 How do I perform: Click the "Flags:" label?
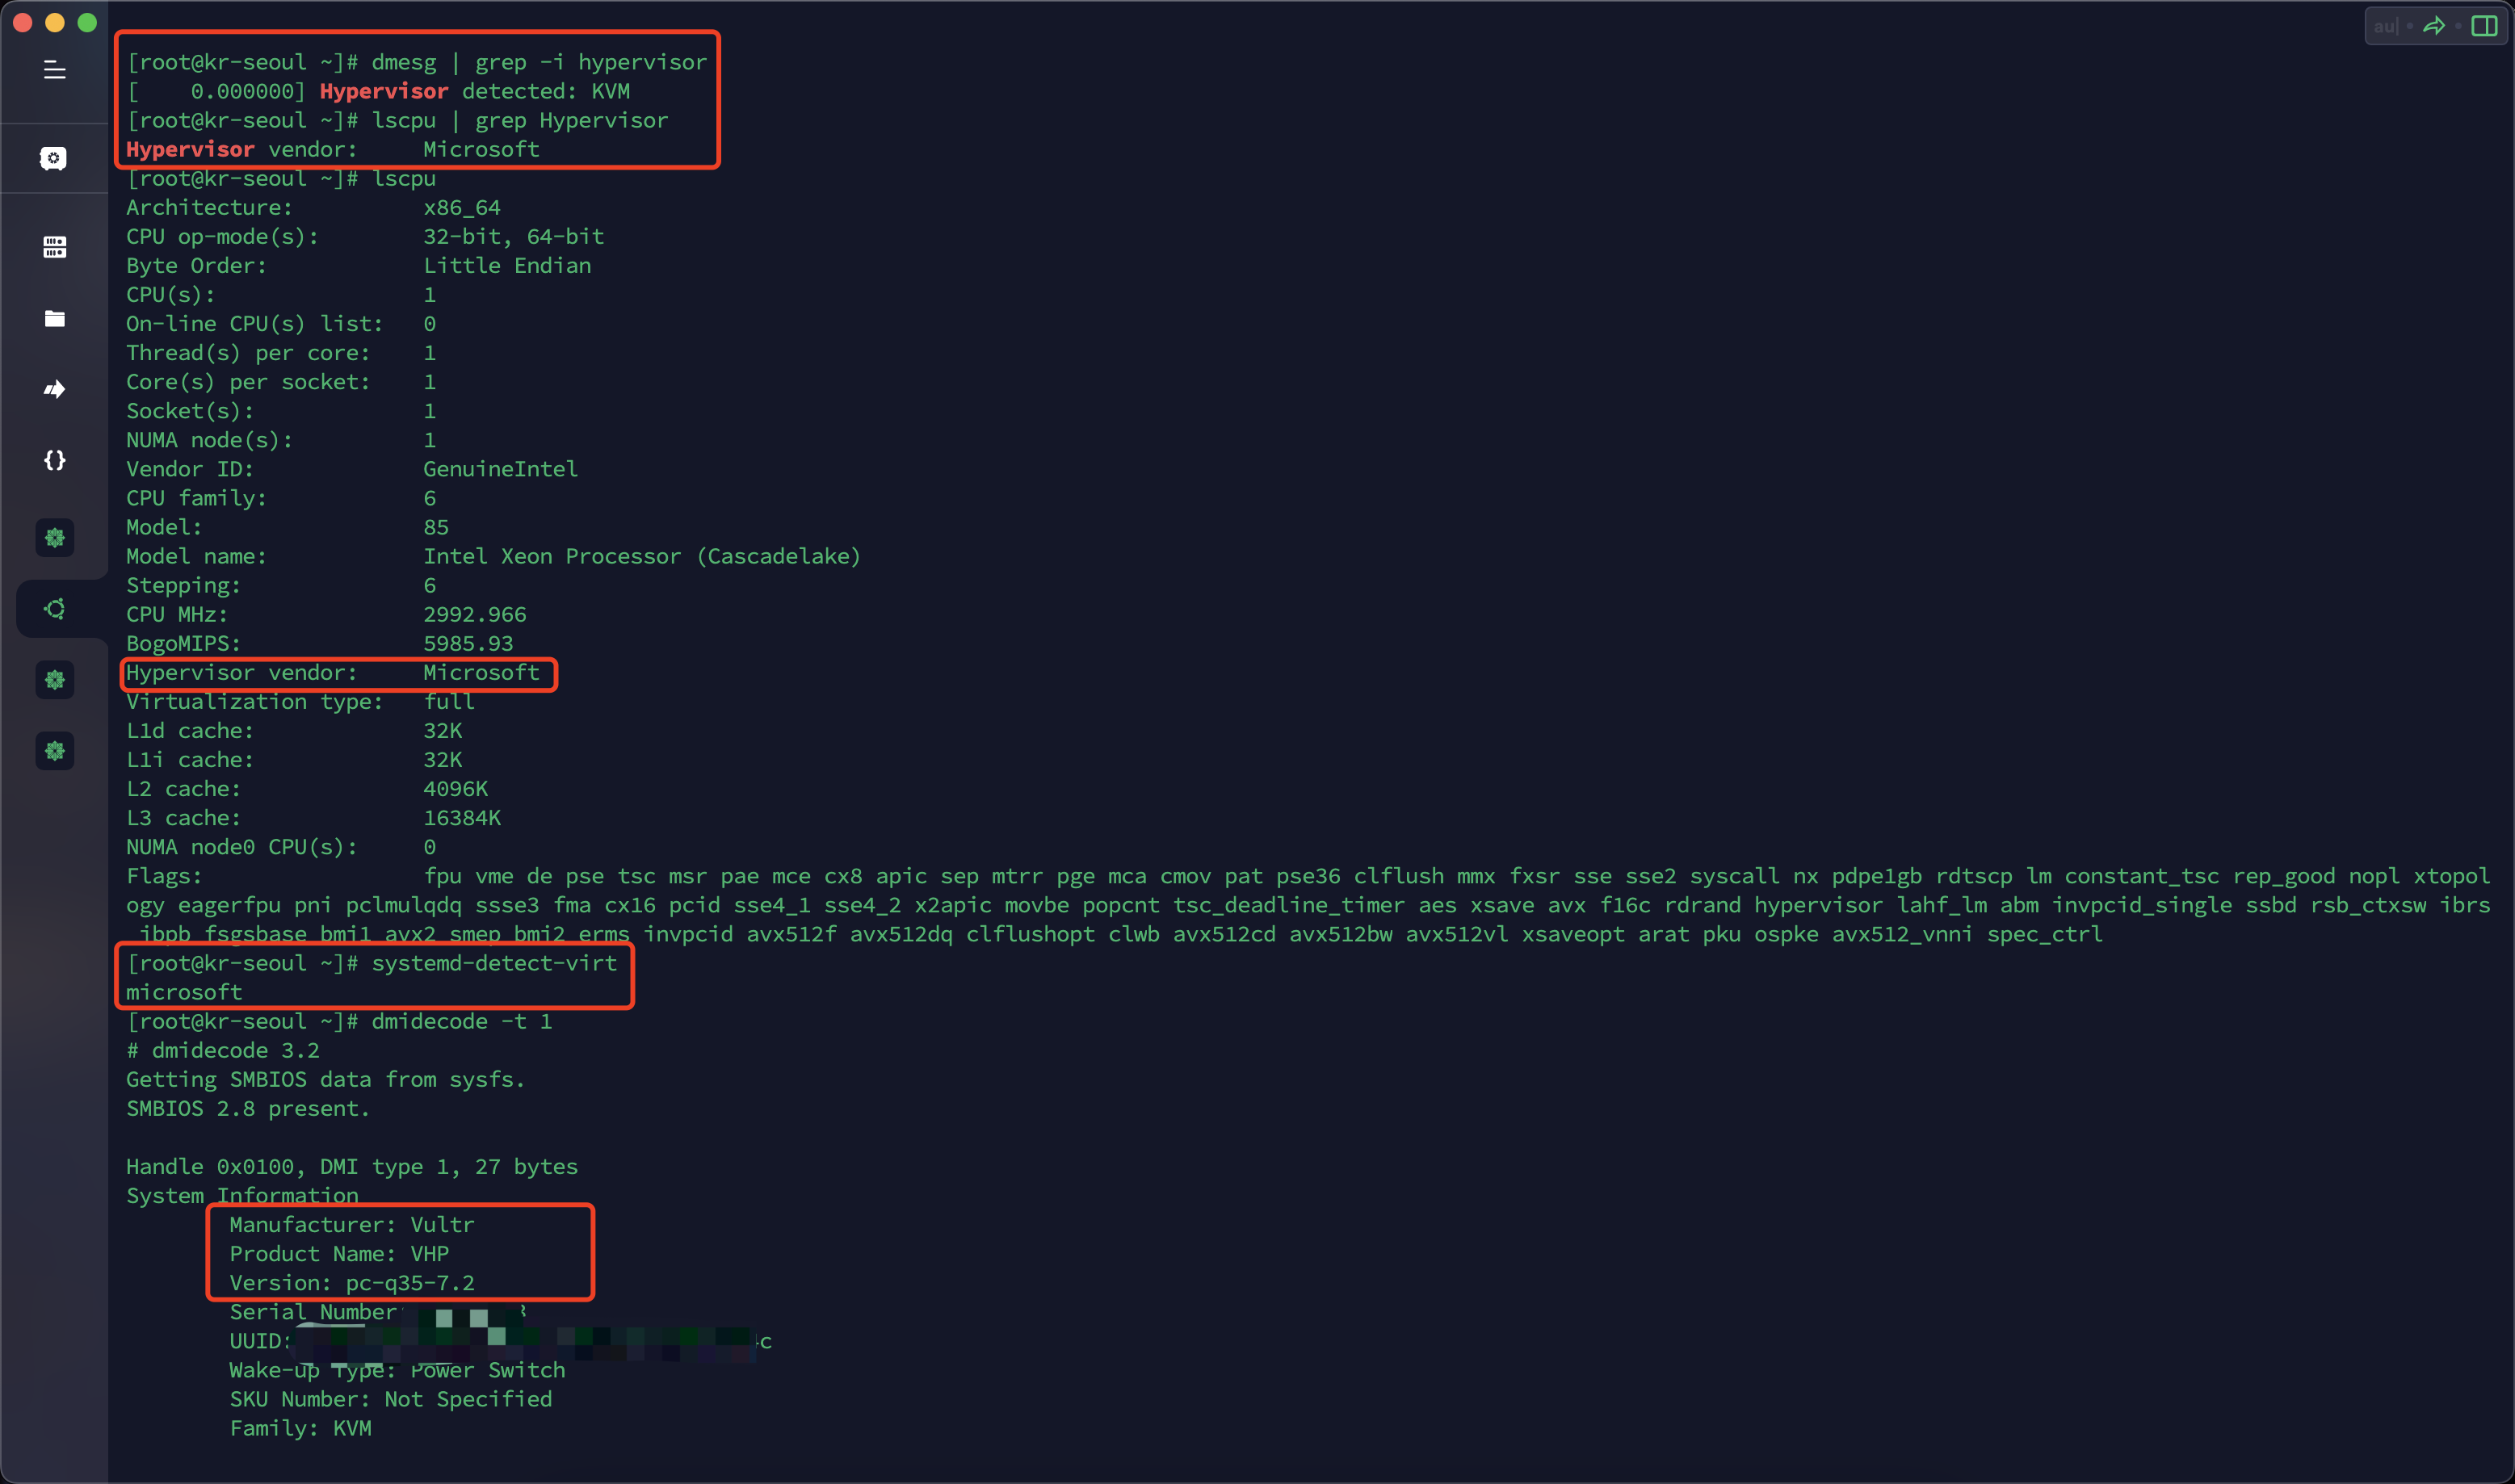point(164,876)
